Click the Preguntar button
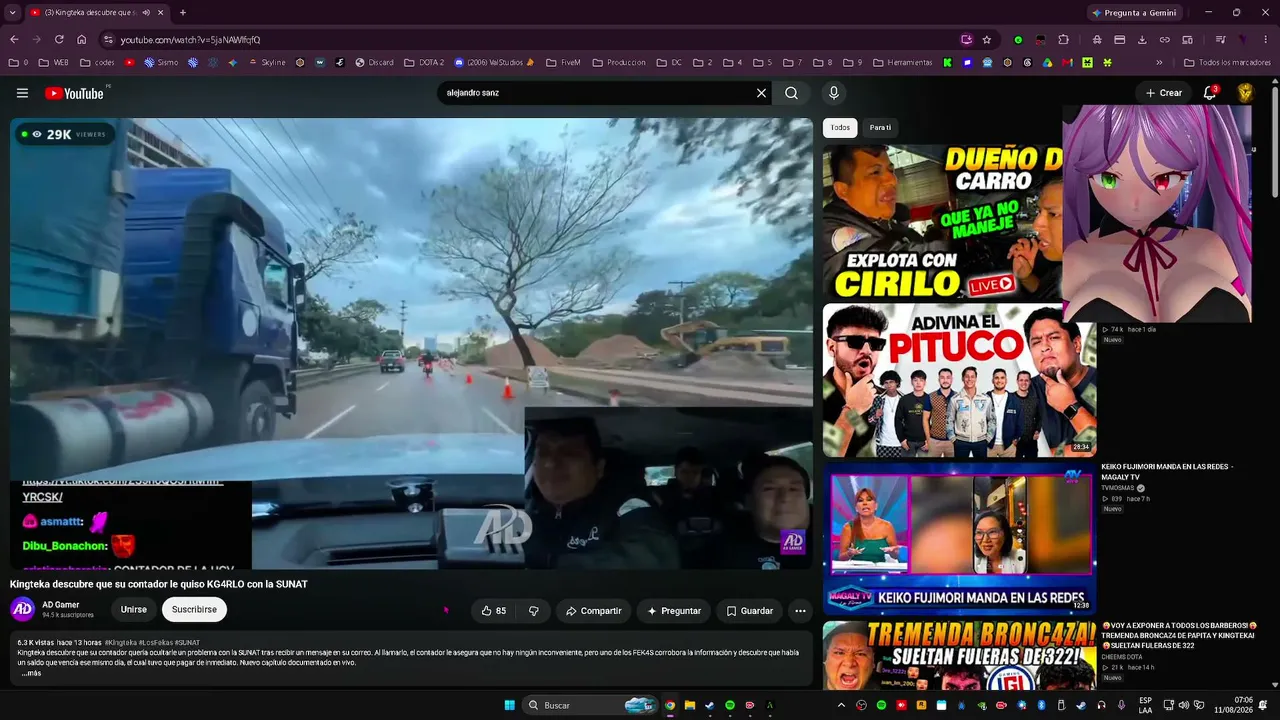 tap(675, 611)
